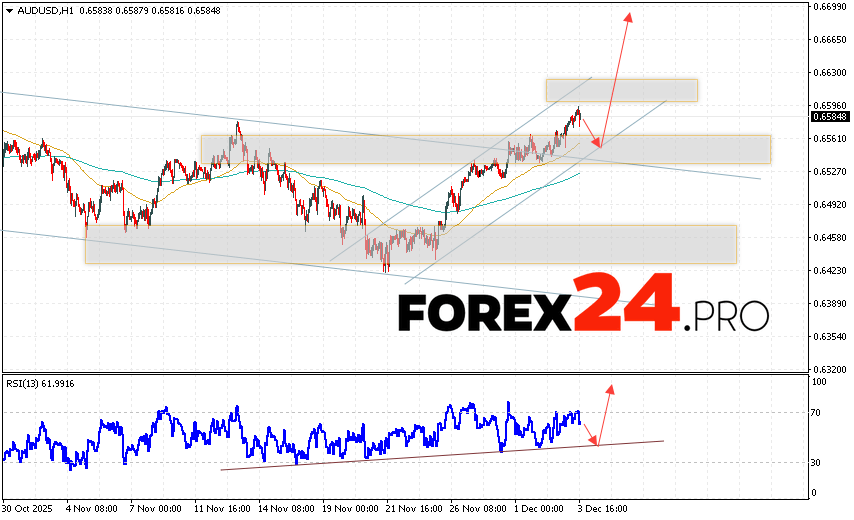Click the red RSI trendline
The image size is (854, 520).
coord(440,455)
